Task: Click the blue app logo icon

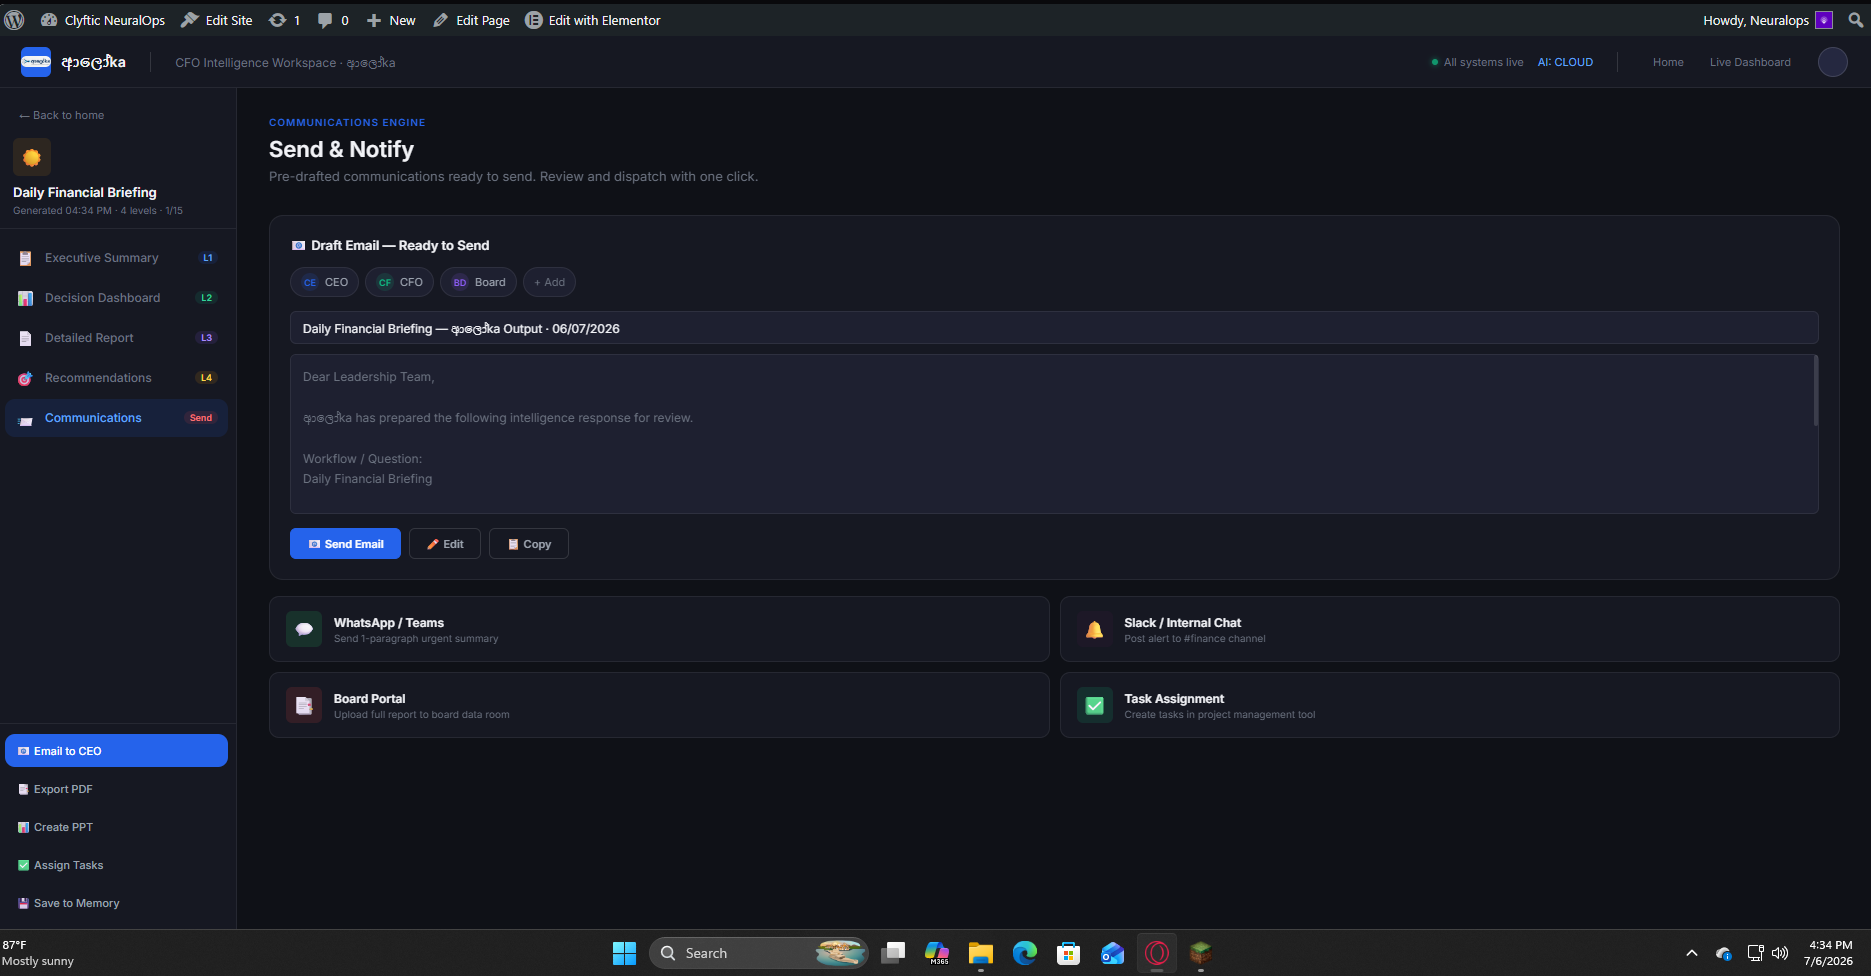Action: (x=36, y=62)
